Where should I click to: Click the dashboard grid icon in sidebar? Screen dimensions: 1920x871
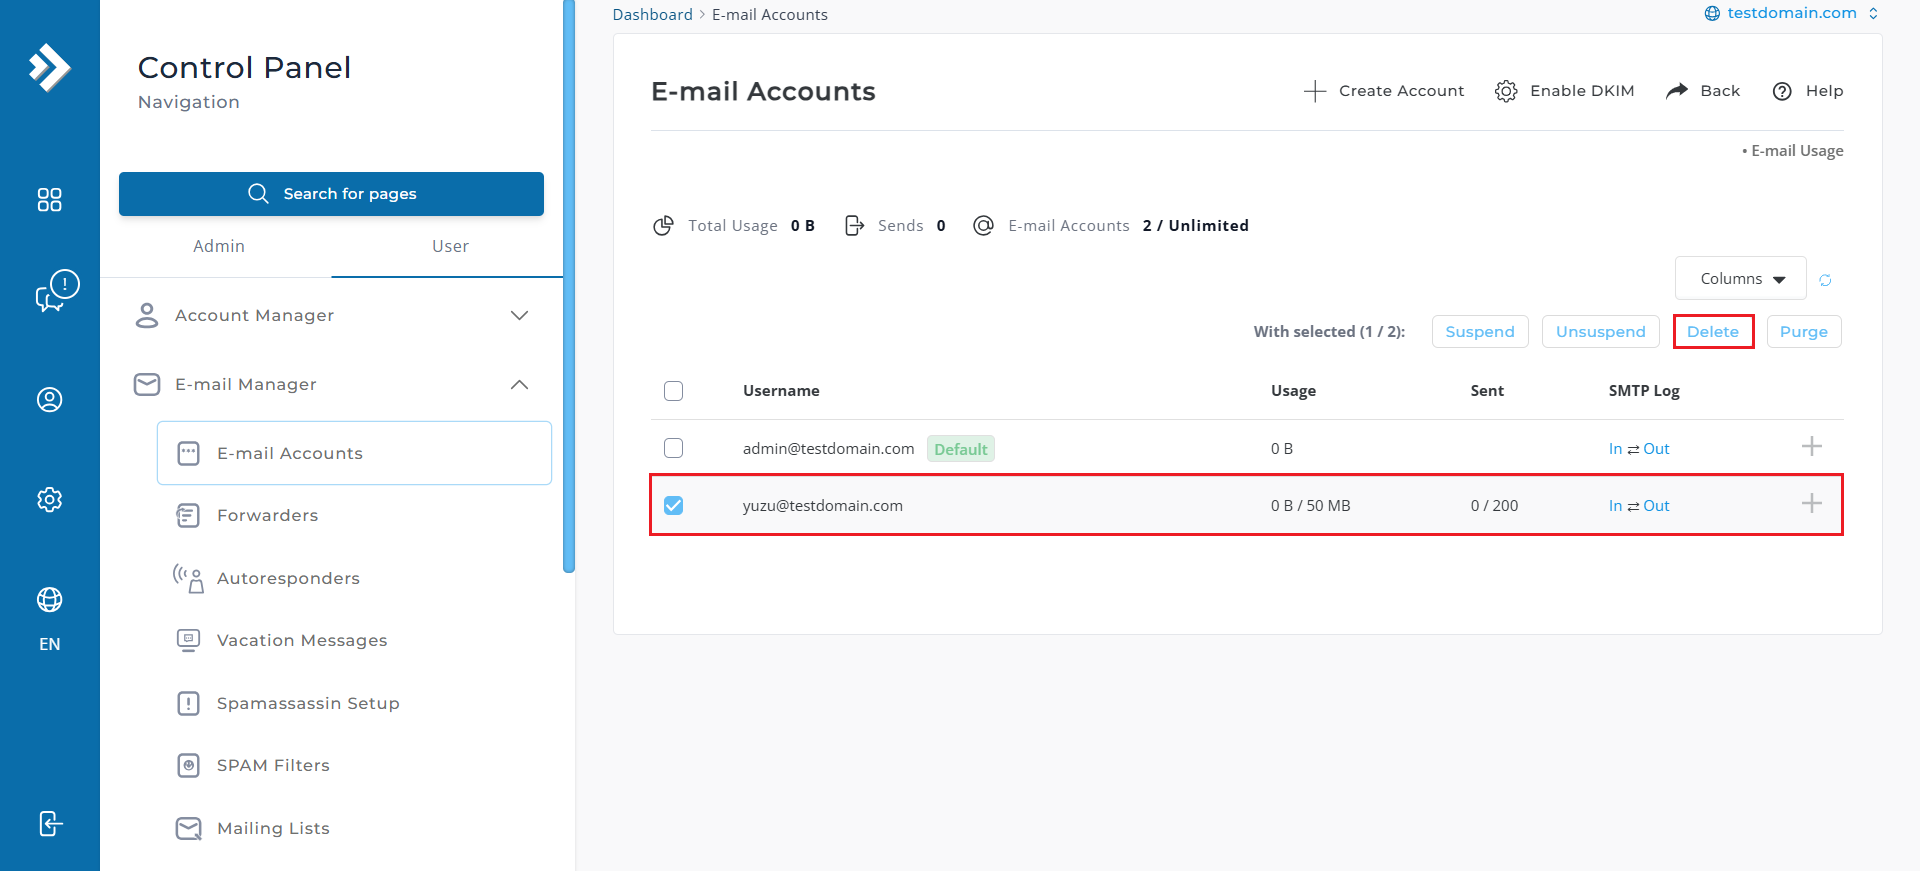tap(49, 200)
